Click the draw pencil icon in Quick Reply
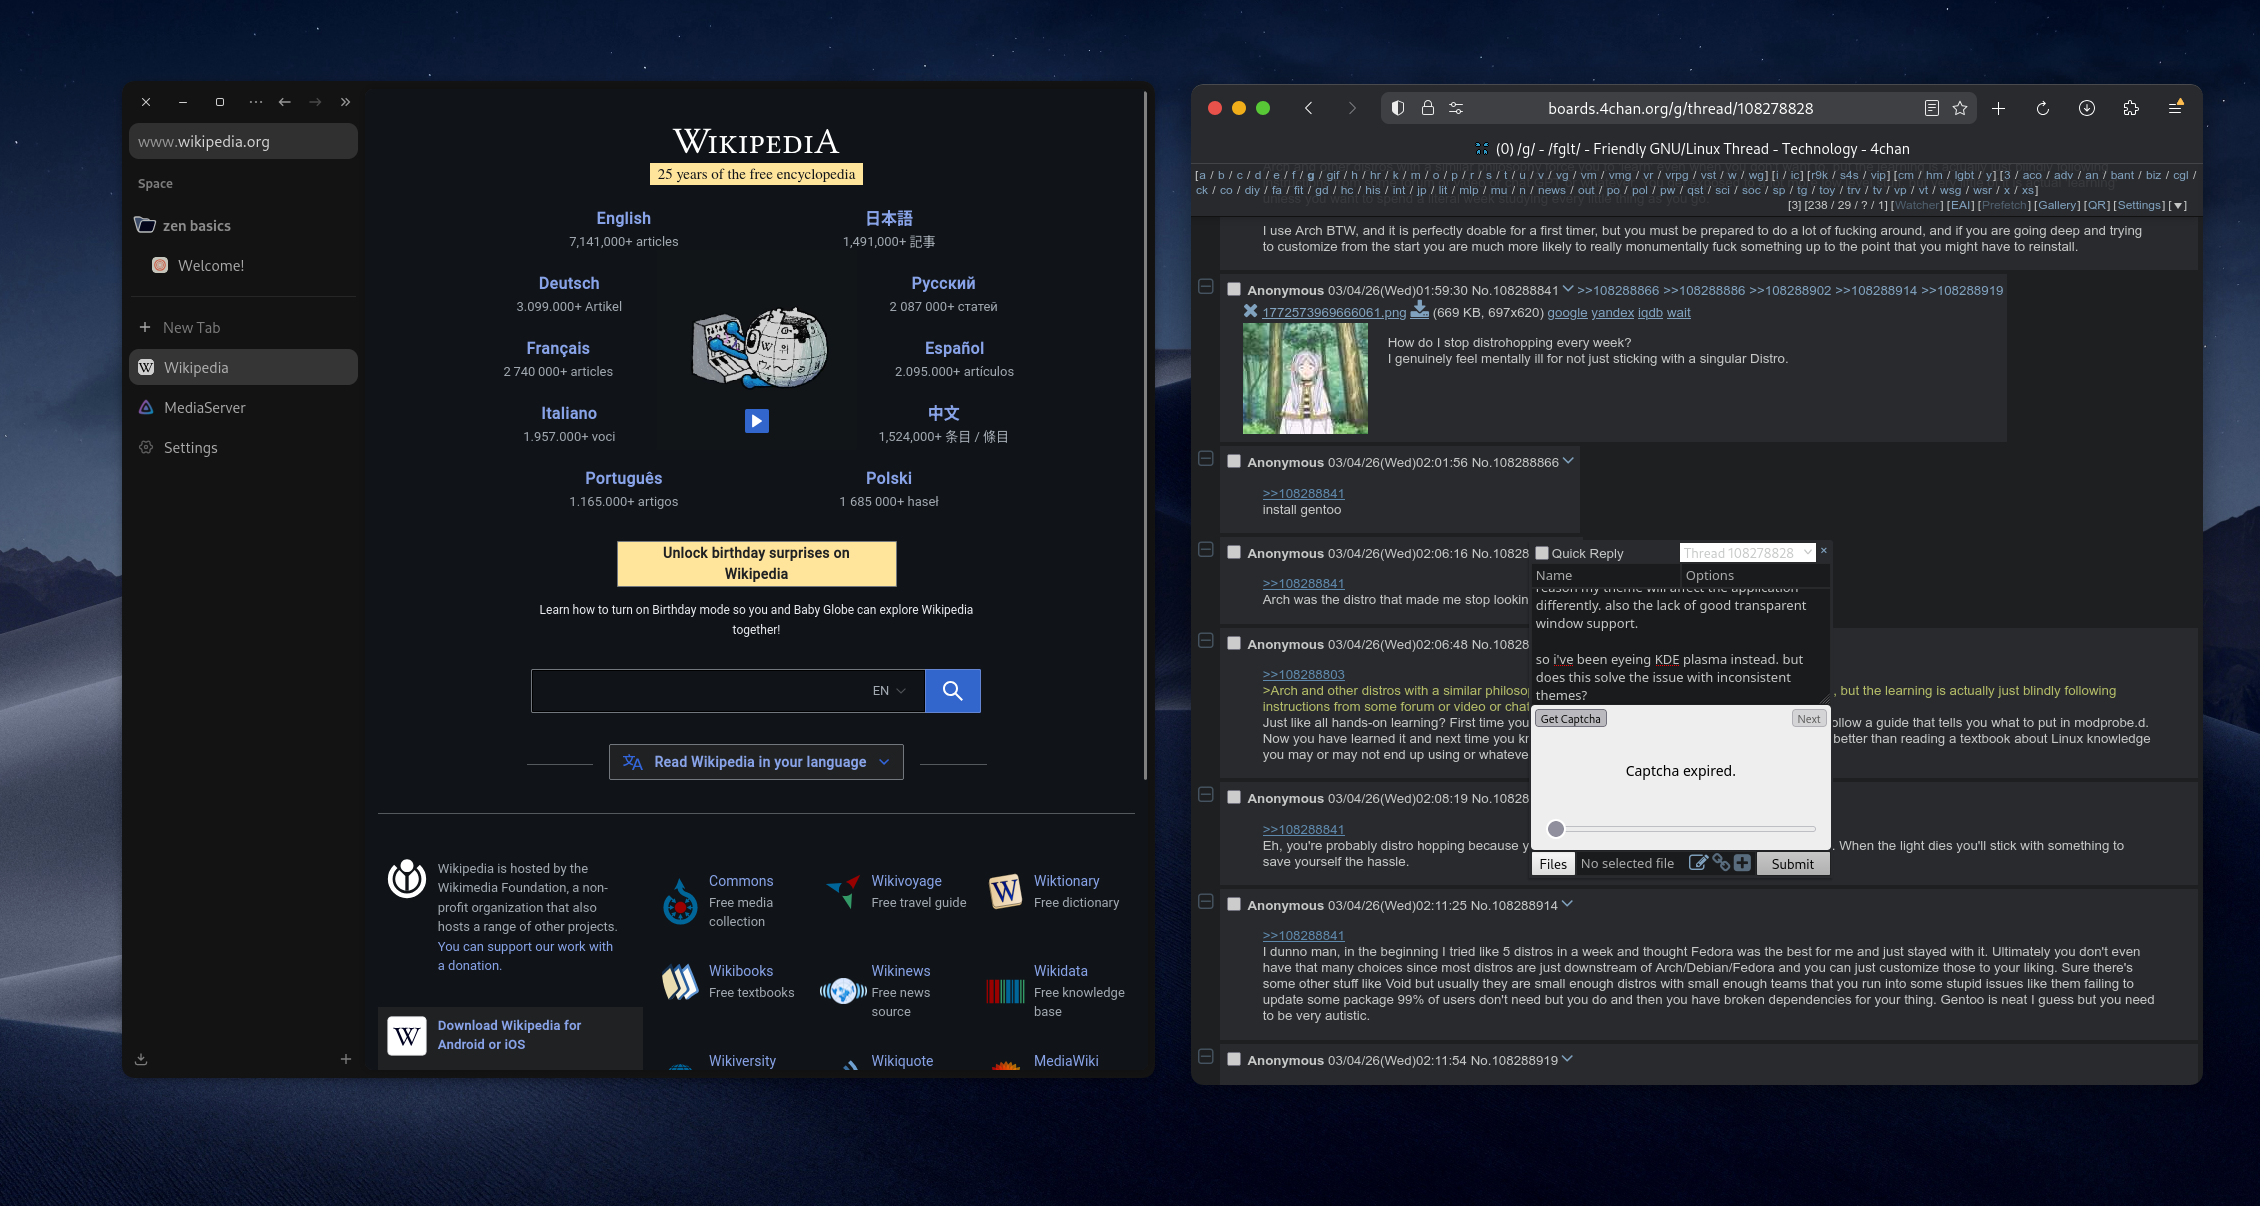This screenshot has height=1206, width=2260. tap(1697, 863)
